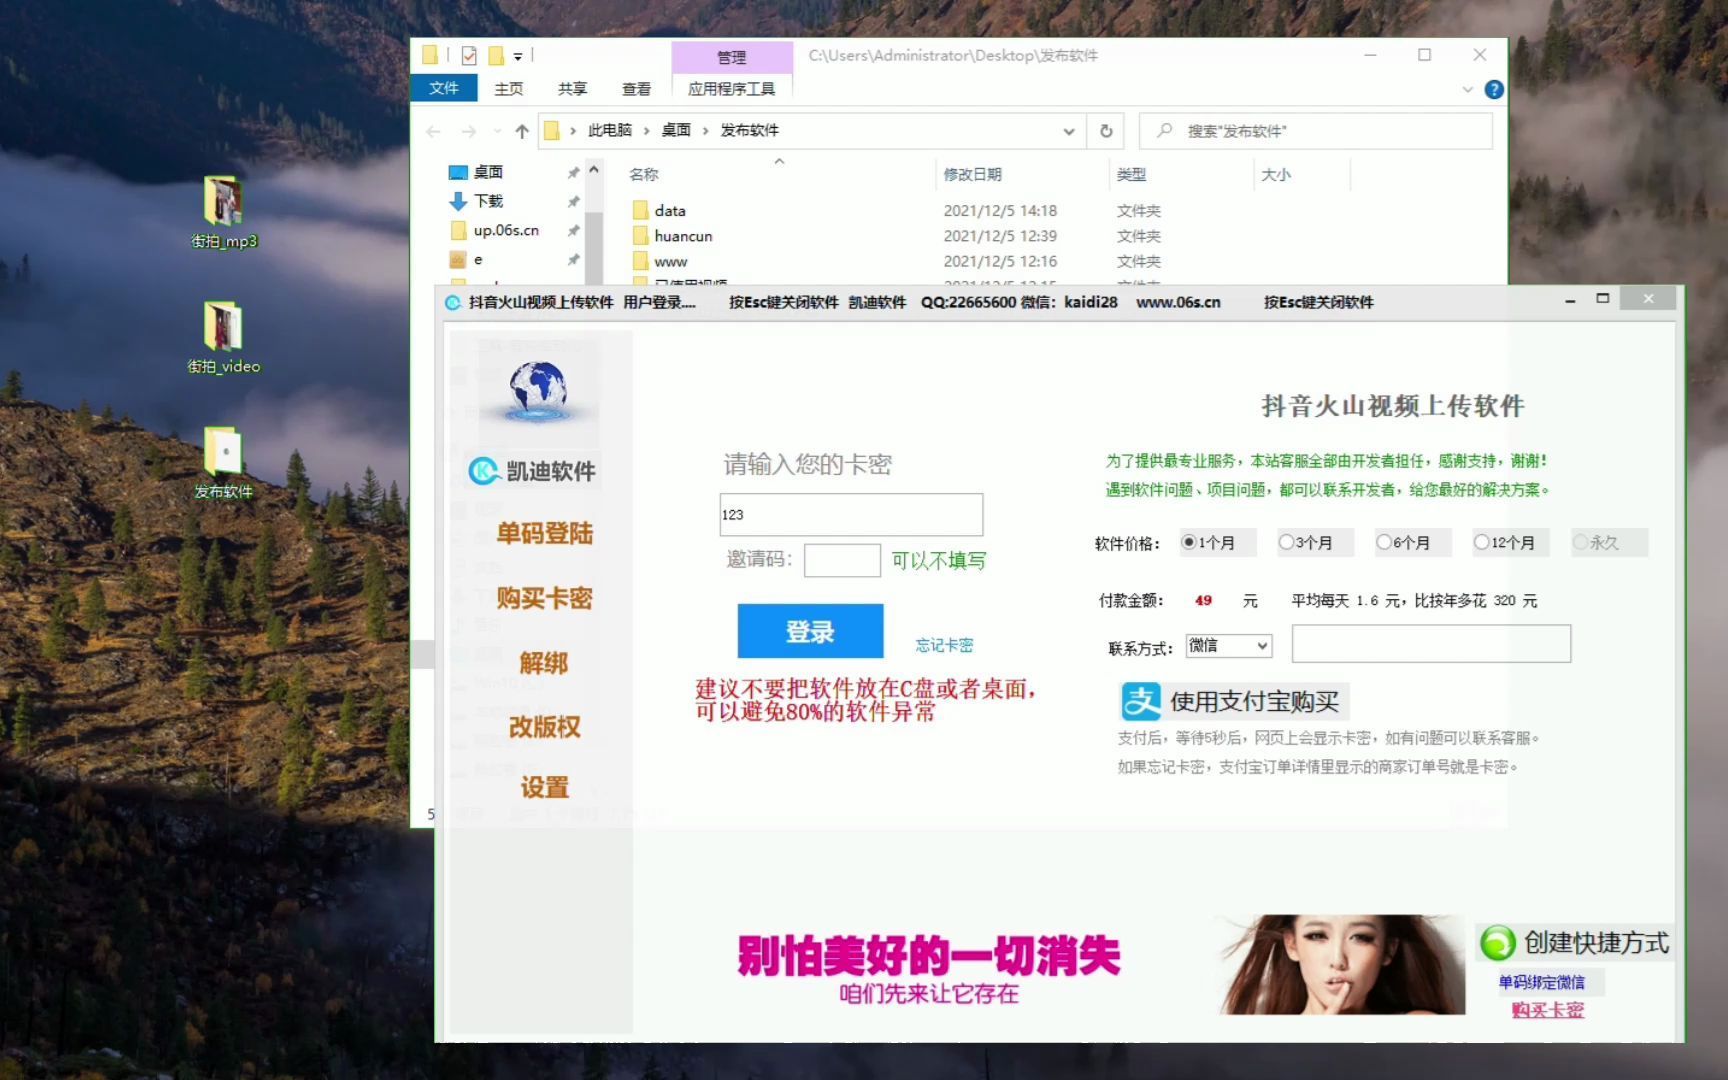Screen dimensions: 1728x1080
Task: Click the 单码绑定微信 link
Action: 1541,982
